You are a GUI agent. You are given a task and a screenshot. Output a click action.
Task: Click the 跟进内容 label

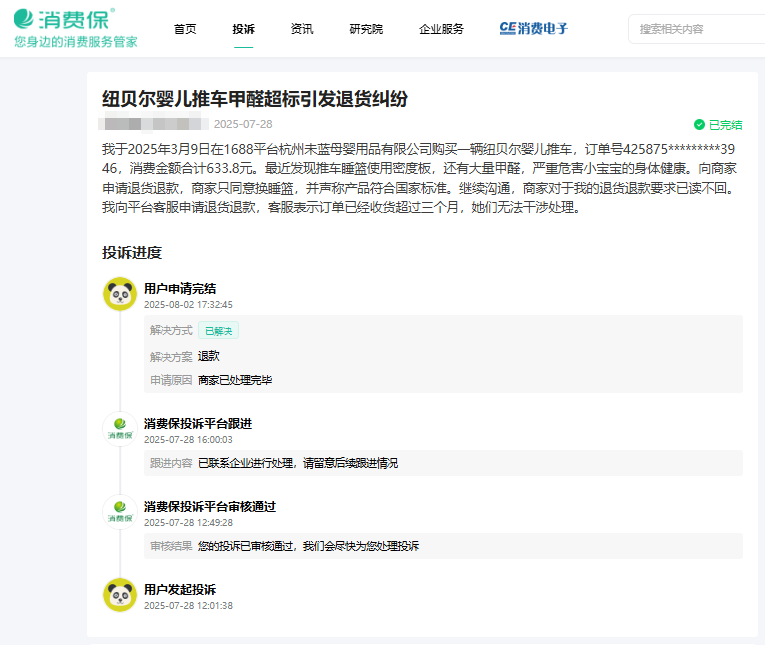(x=171, y=463)
